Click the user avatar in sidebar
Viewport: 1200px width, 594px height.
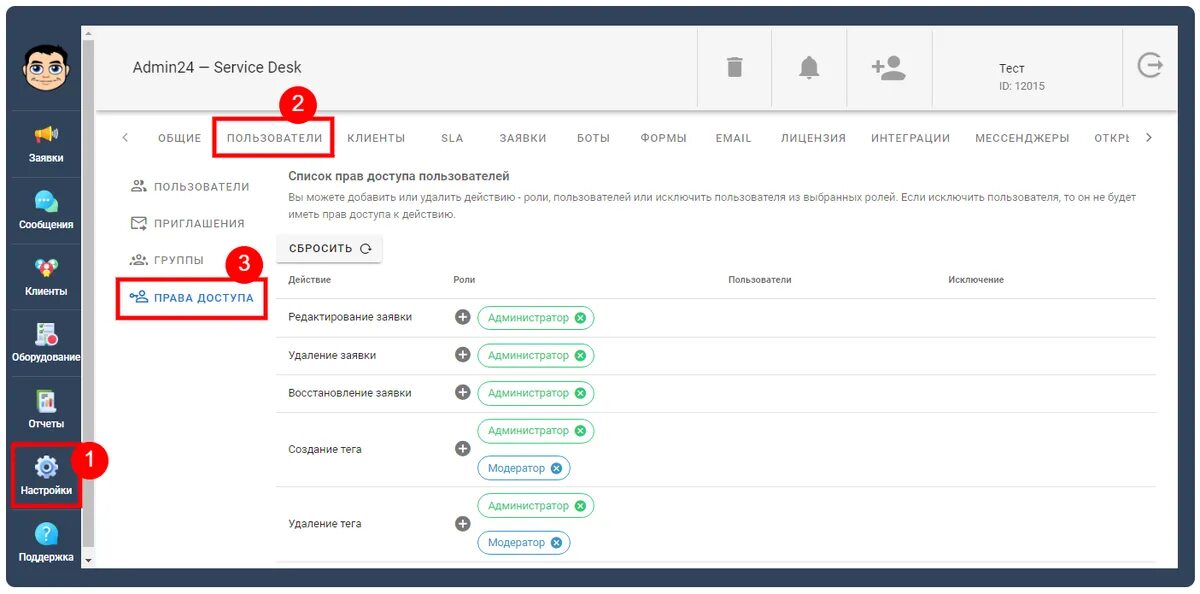46,67
